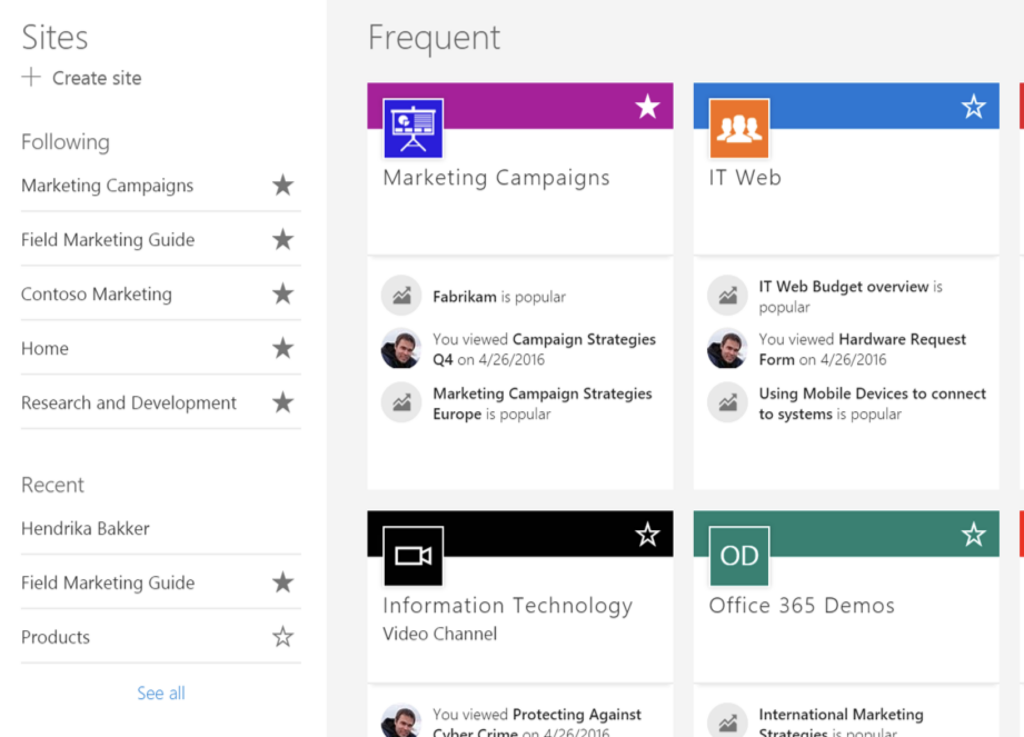The height and width of the screenshot is (737, 1024).
Task: Click the OD Office 365 Demos logo
Action: pyautogui.click(x=739, y=556)
